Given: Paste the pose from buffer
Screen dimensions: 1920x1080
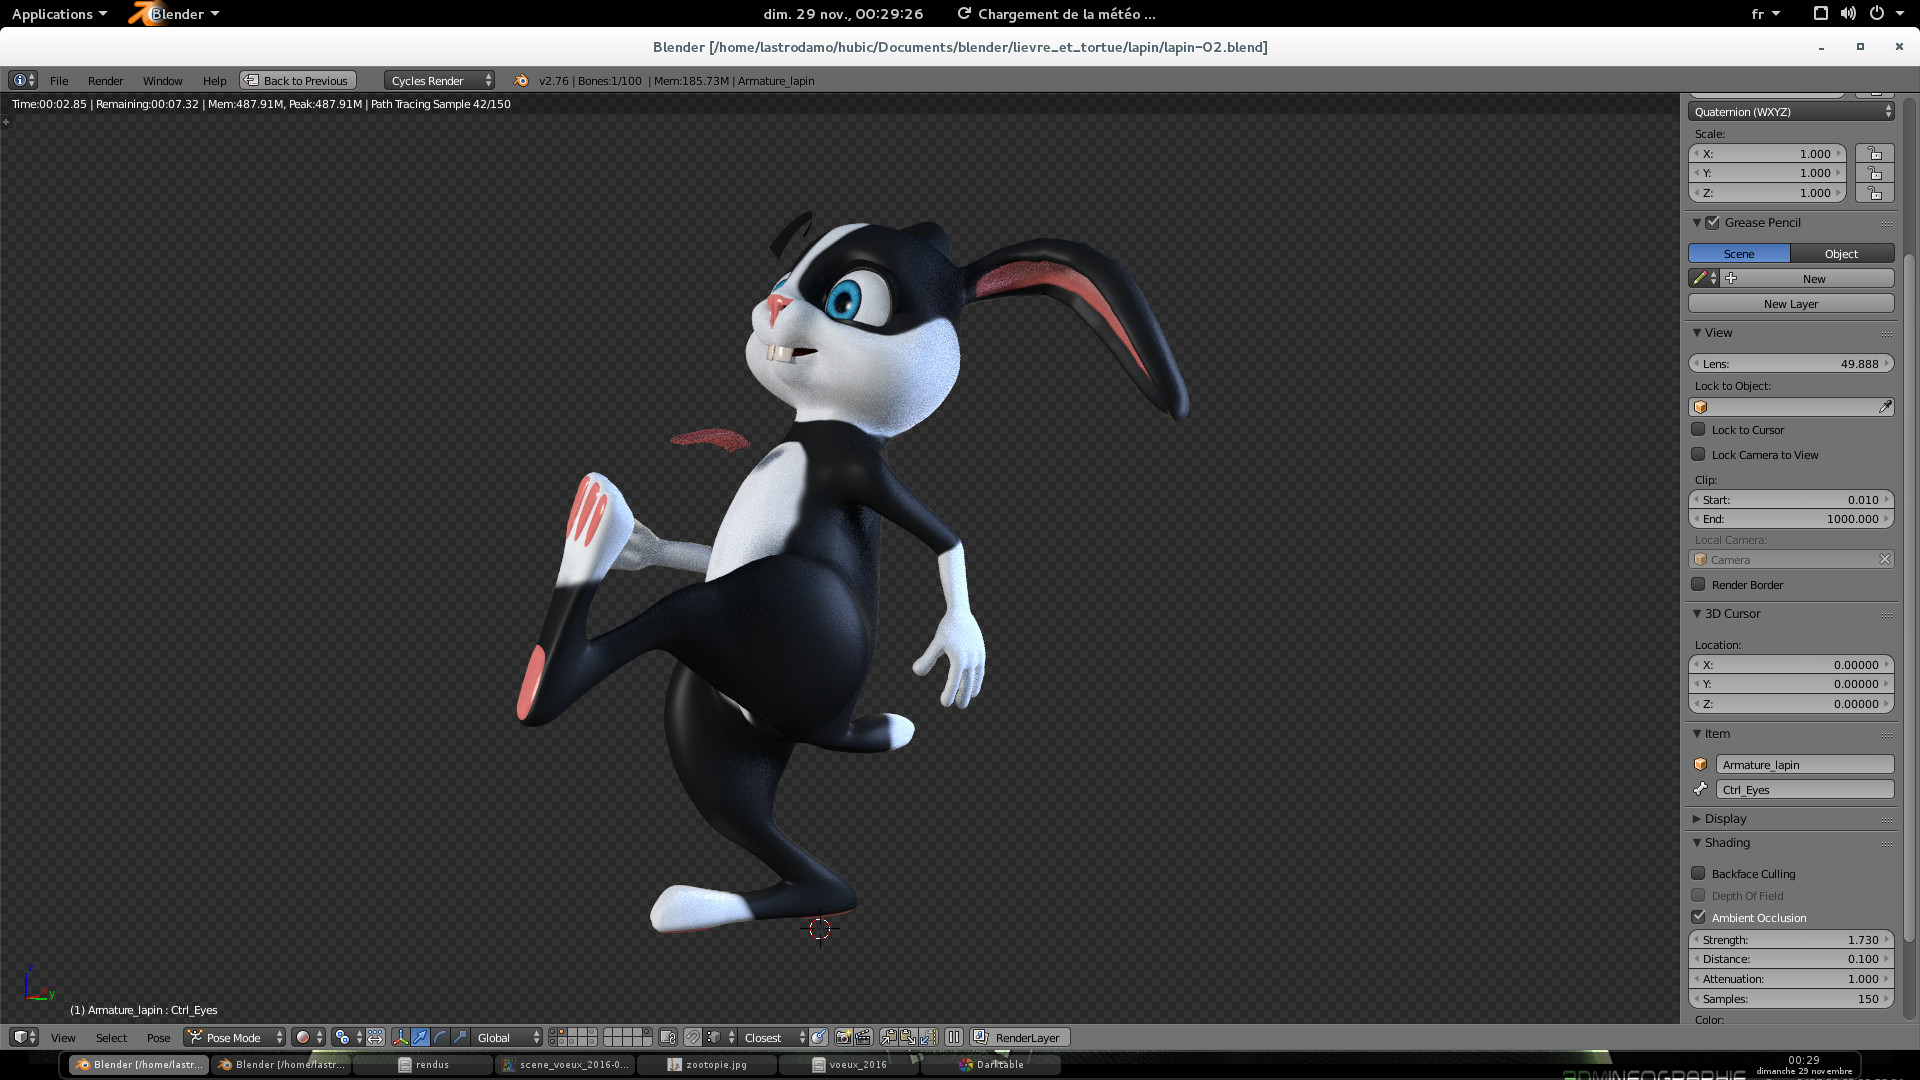Looking at the screenshot, I should [908, 1037].
